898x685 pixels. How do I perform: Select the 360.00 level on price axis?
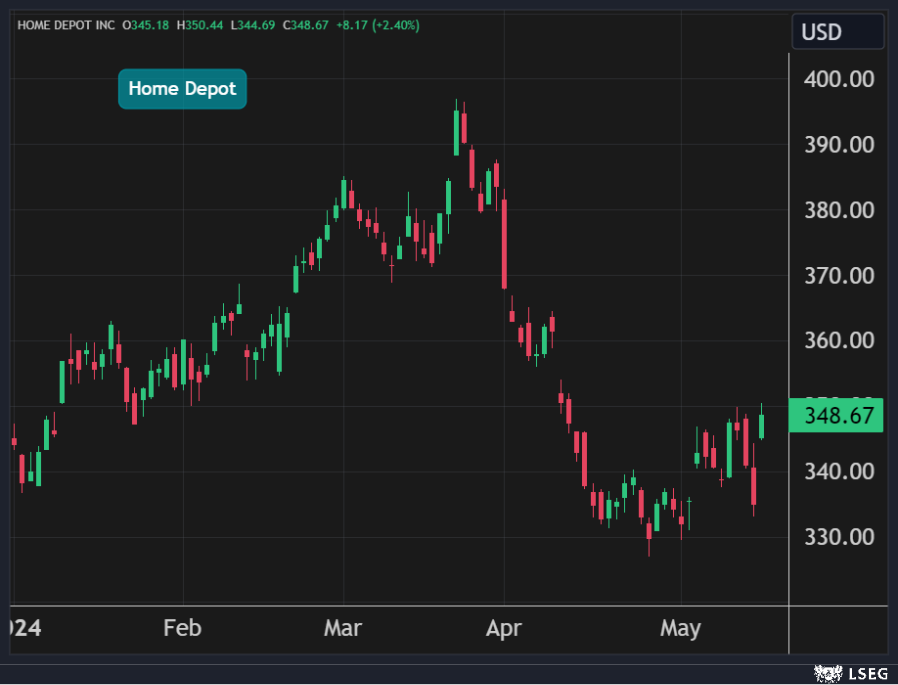pos(839,341)
